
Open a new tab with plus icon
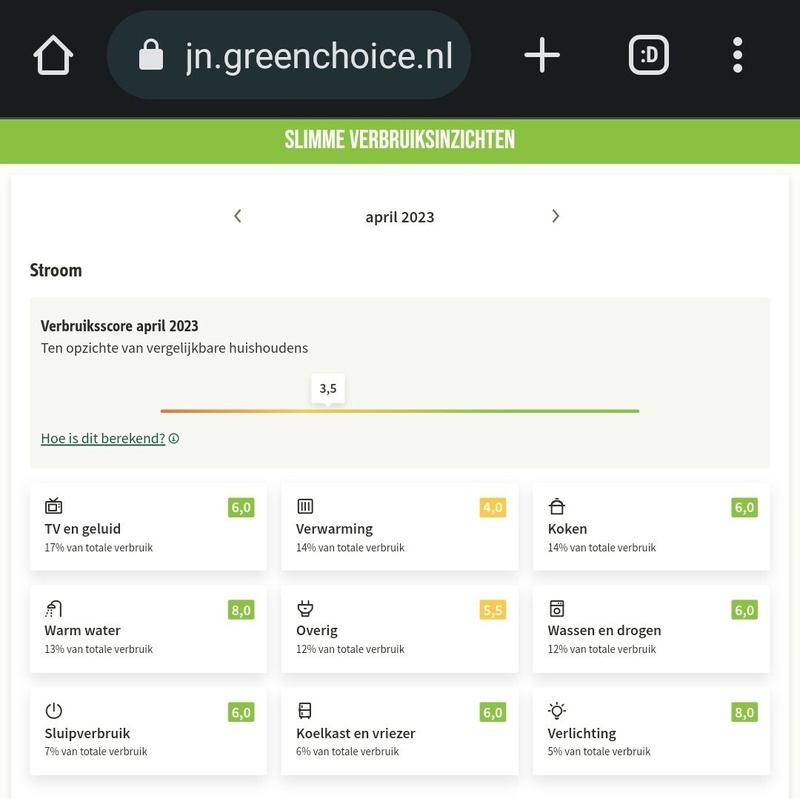(542, 55)
